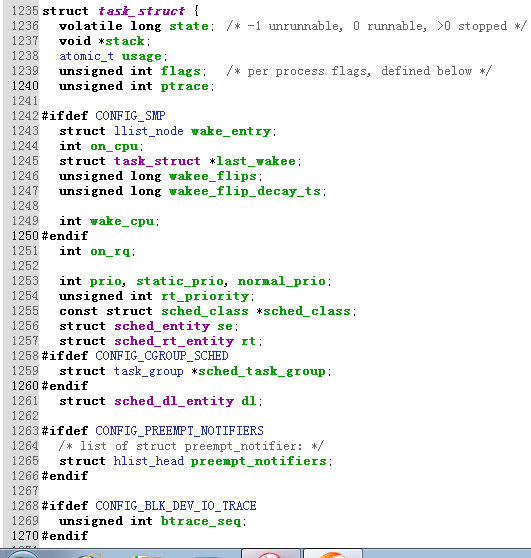This screenshot has width=531, height=558.
Task: Click the 'wake_cpu' identifier
Action: coord(122,221)
